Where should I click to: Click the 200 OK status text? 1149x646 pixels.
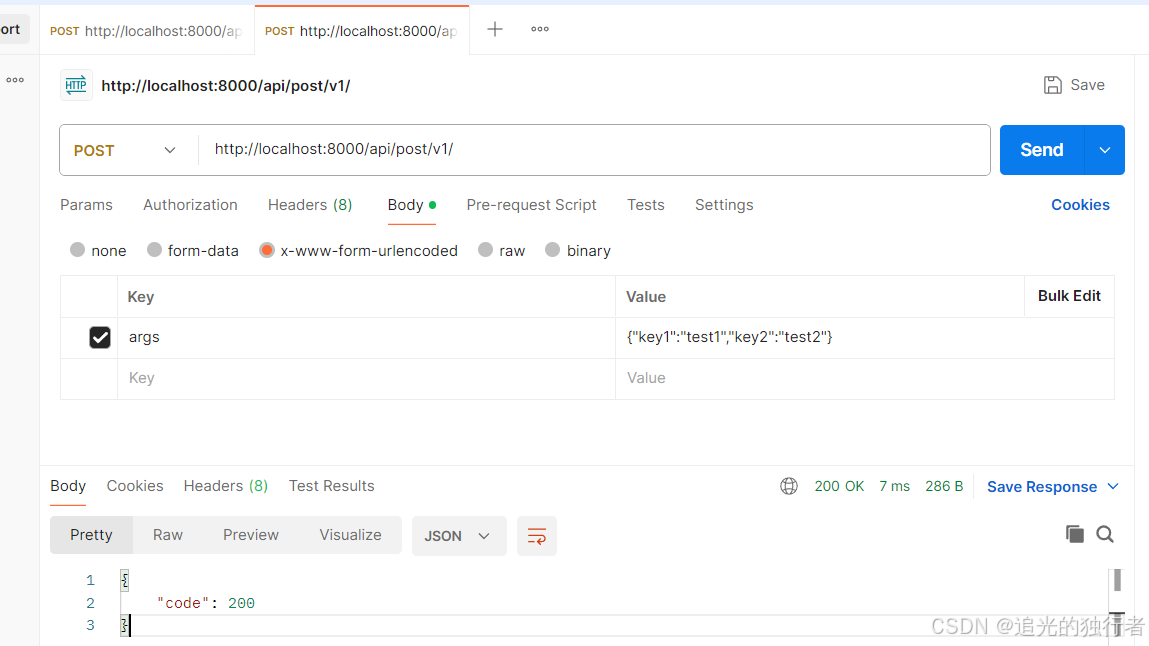tap(839, 486)
